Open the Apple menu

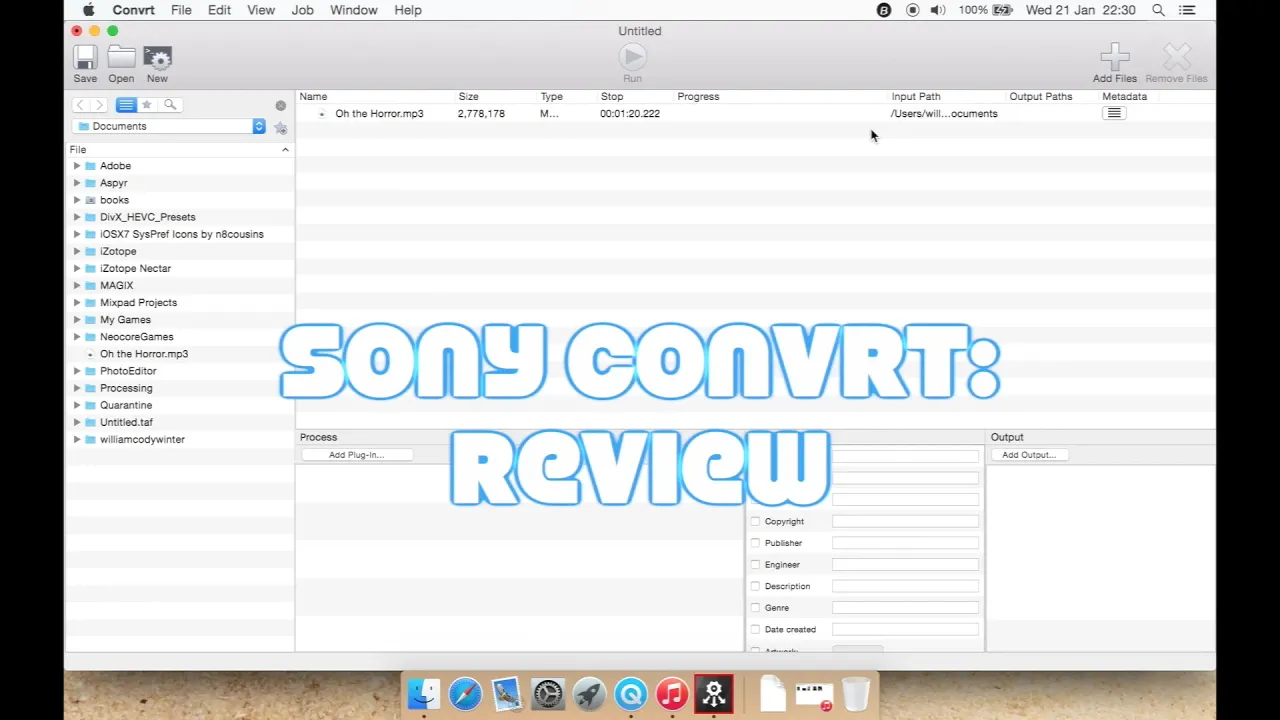tap(89, 10)
